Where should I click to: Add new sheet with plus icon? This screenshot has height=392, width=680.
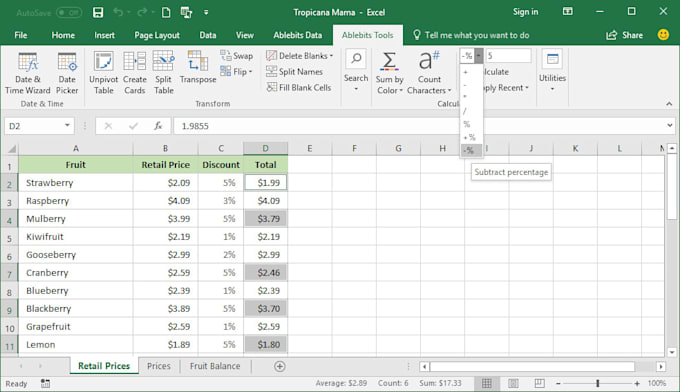(280, 366)
